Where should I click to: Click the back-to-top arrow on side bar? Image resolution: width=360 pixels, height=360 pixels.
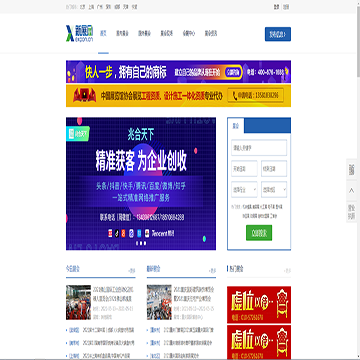click(352, 191)
